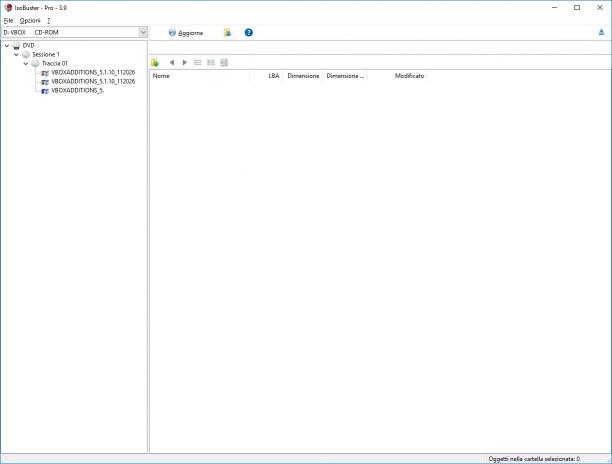This screenshot has width=612, height=464.
Task: Navigate forward with the right arrow
Action: (x=185, y=62)
